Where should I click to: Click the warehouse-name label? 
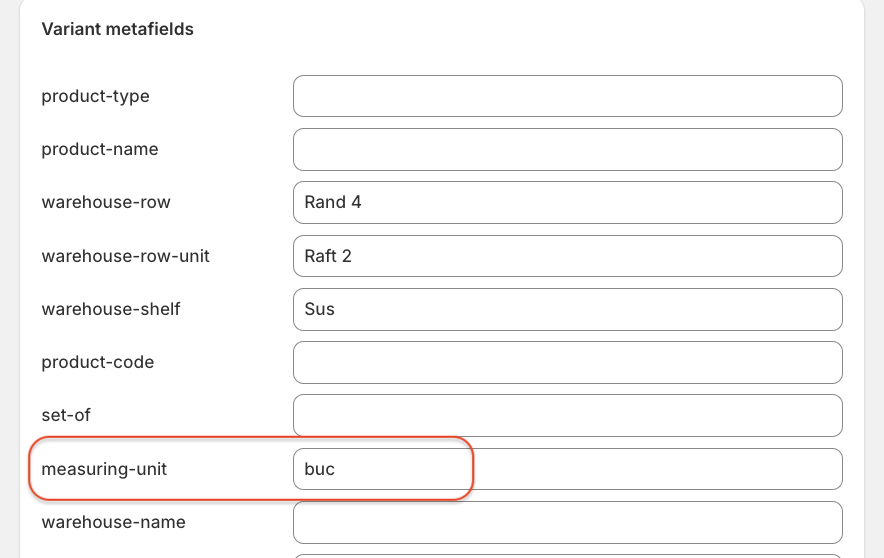point(113,522)
